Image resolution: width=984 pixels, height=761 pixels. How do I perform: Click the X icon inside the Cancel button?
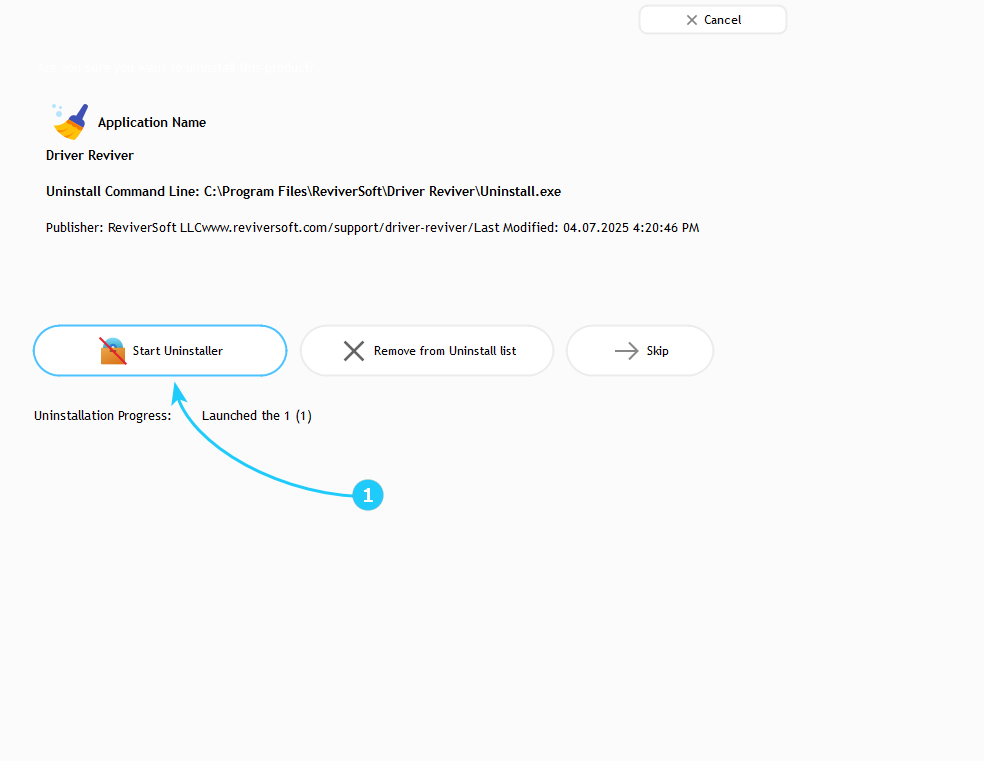[692, 20]
